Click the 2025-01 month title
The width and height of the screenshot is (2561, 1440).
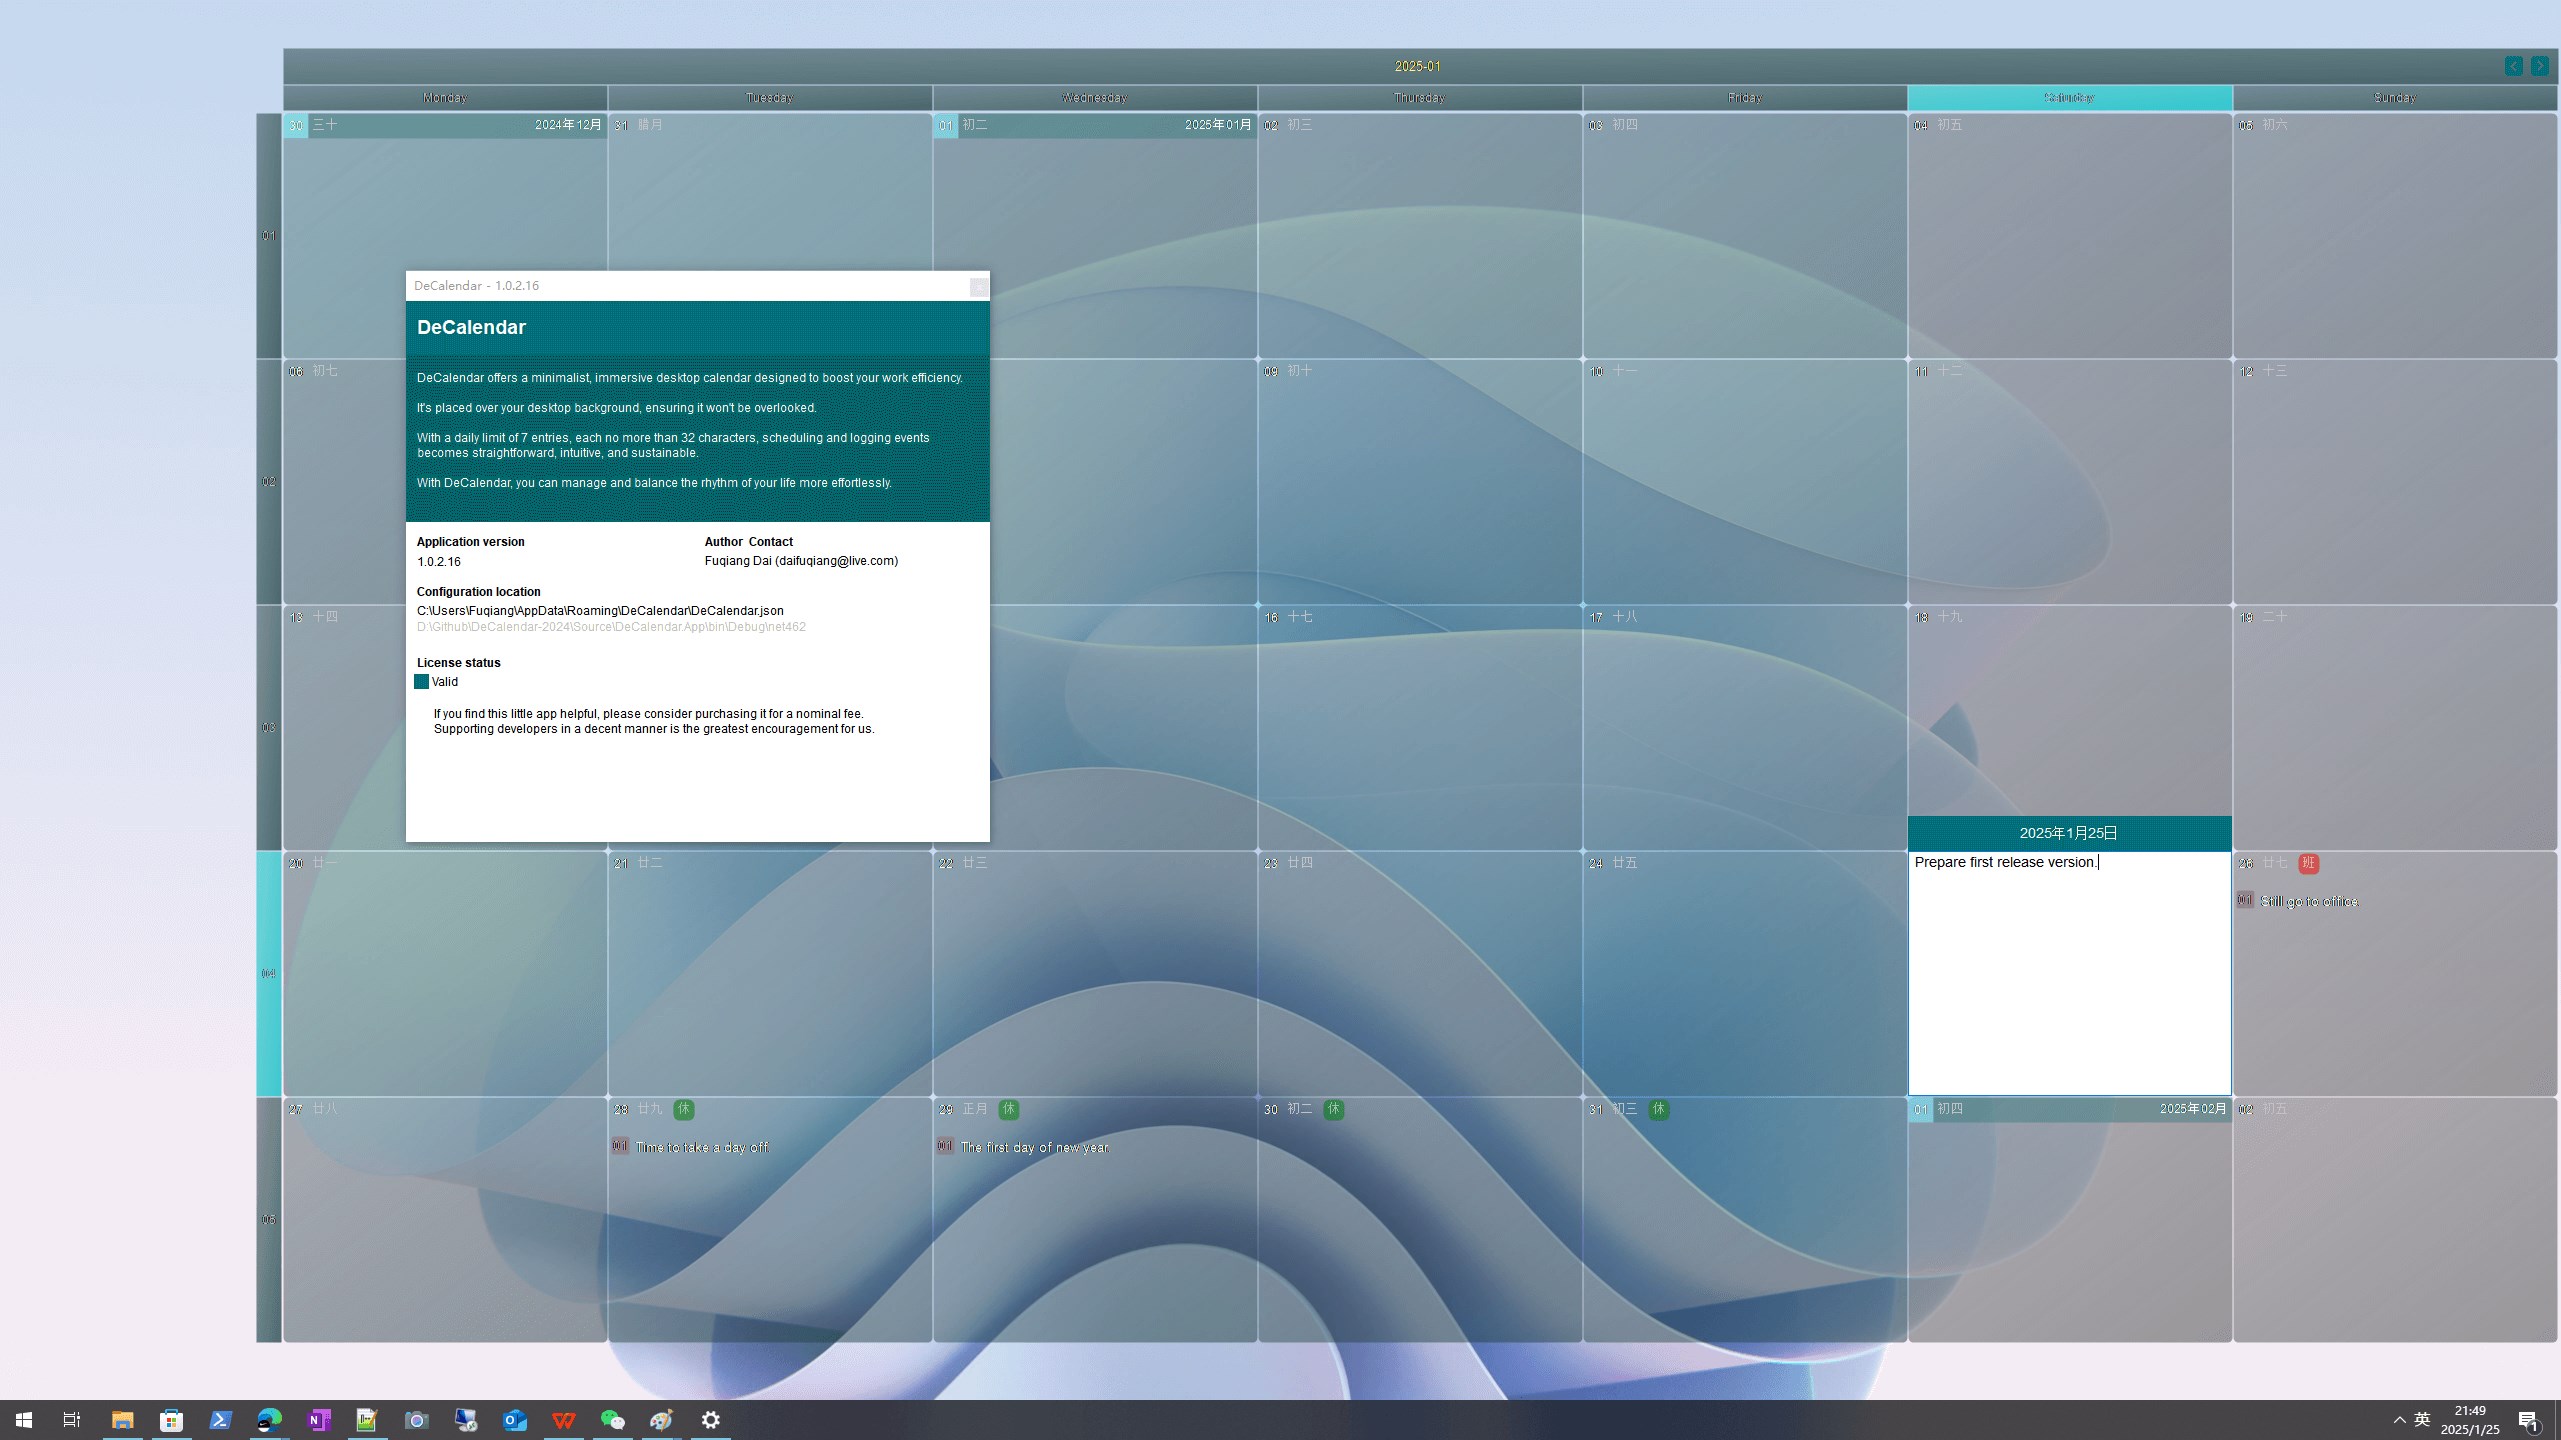tap(1417, 66)
